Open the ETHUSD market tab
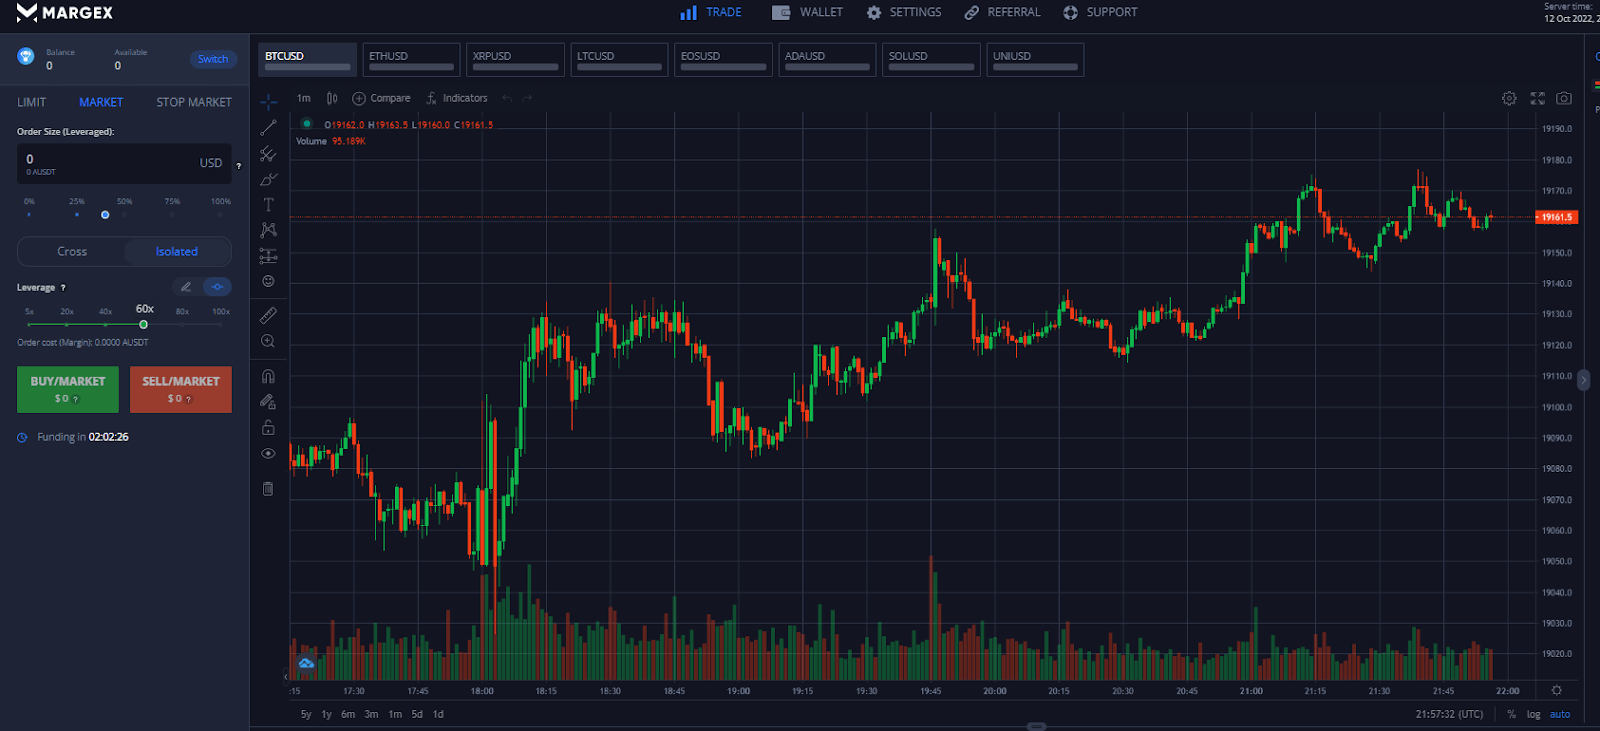This screenshot has height=731, width=1600. [411, 59]
